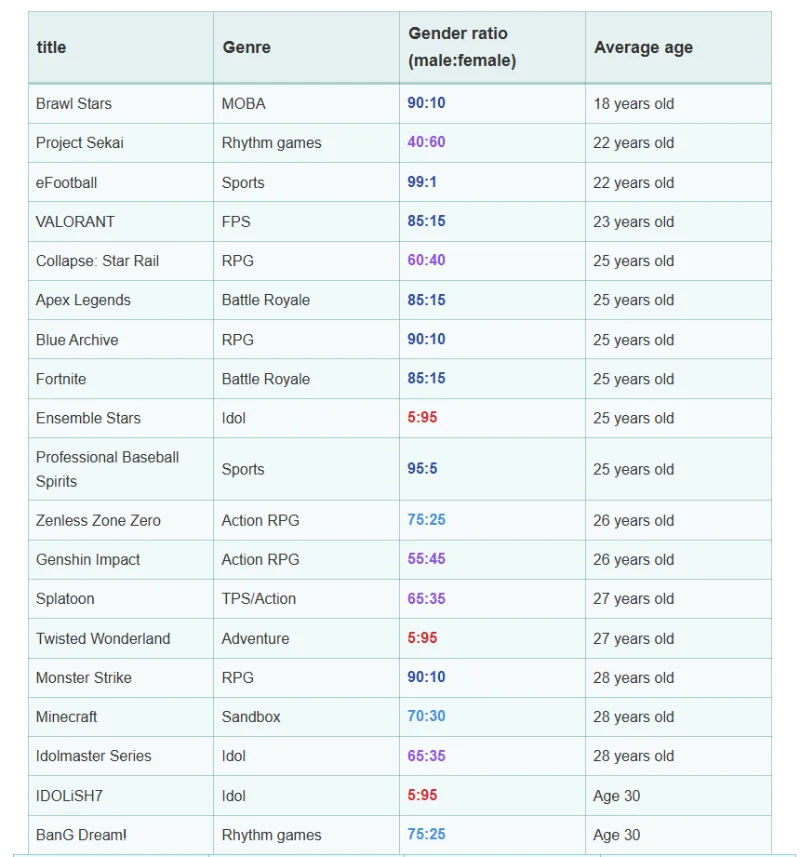Select the 'VALORANT' title cell
800x857 pixels.
point(121,222)
